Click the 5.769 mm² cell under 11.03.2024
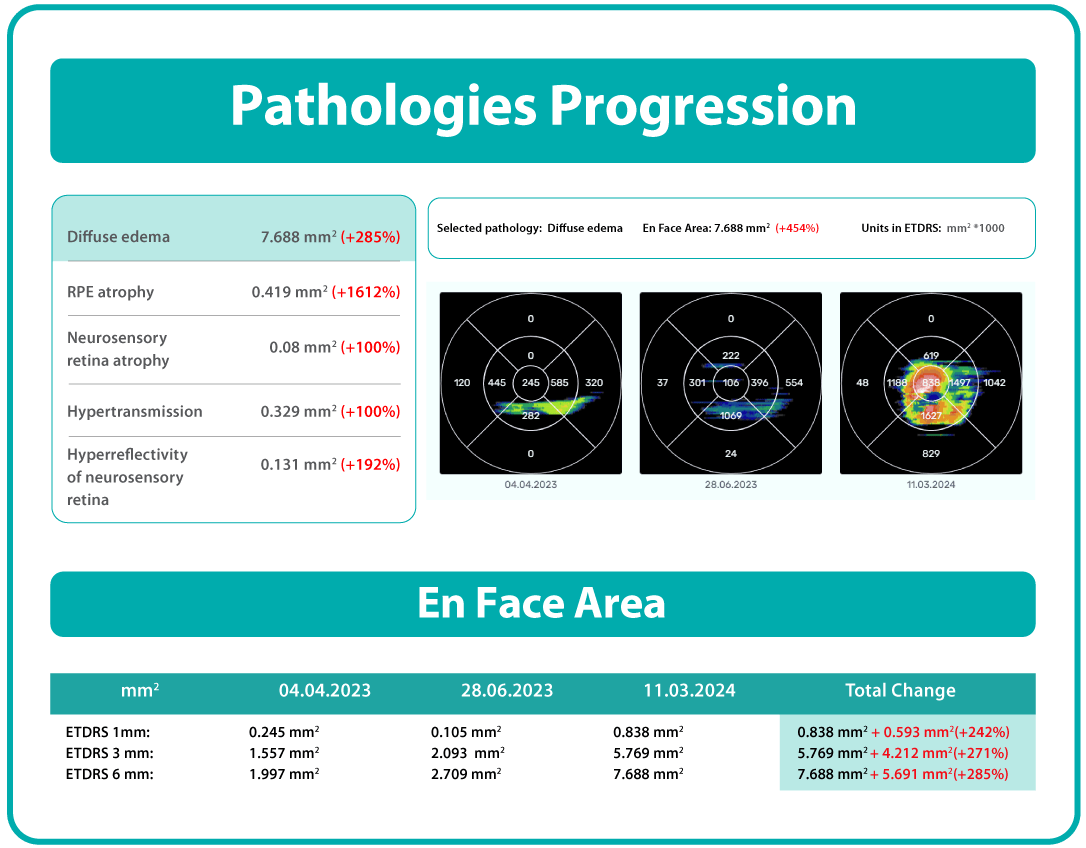 [x=648, y=753]
